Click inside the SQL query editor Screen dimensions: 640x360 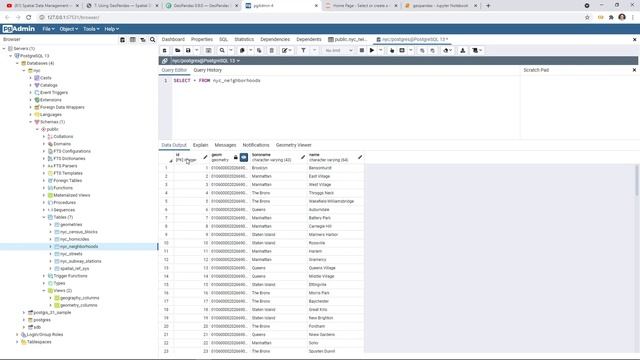(x=346, y=108)
